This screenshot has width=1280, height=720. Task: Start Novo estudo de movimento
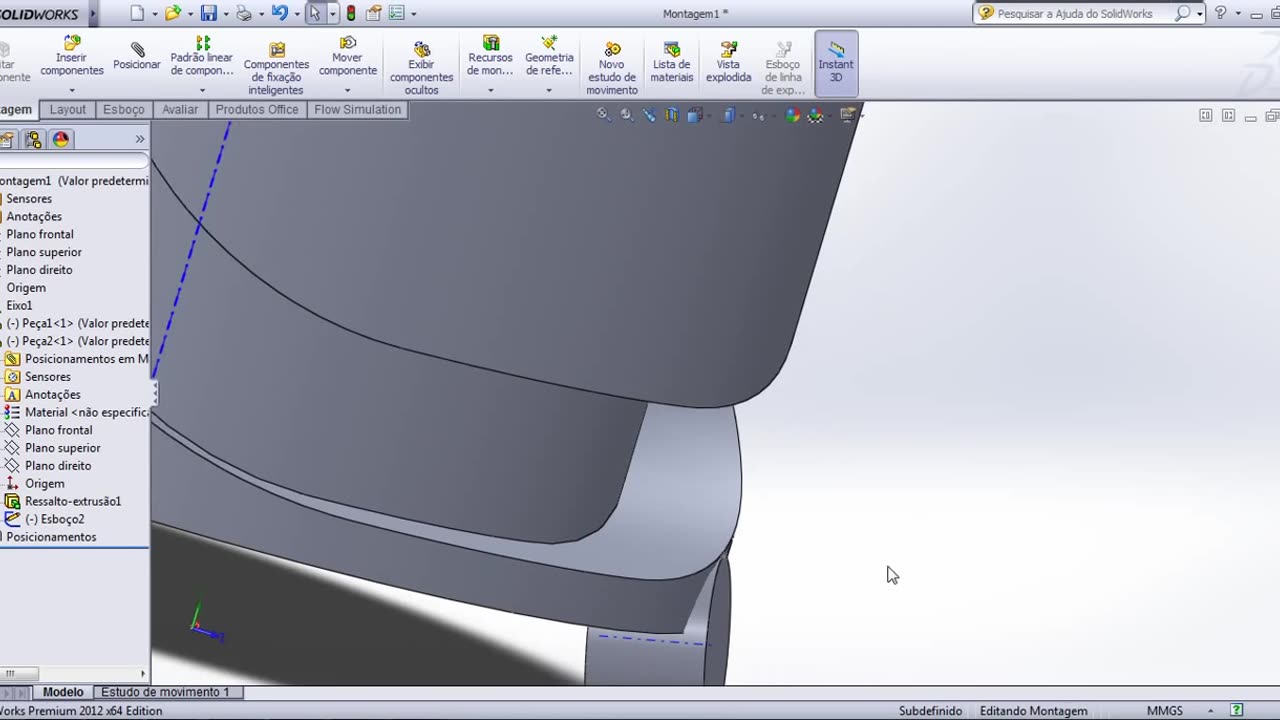click(x=612, y=68)
